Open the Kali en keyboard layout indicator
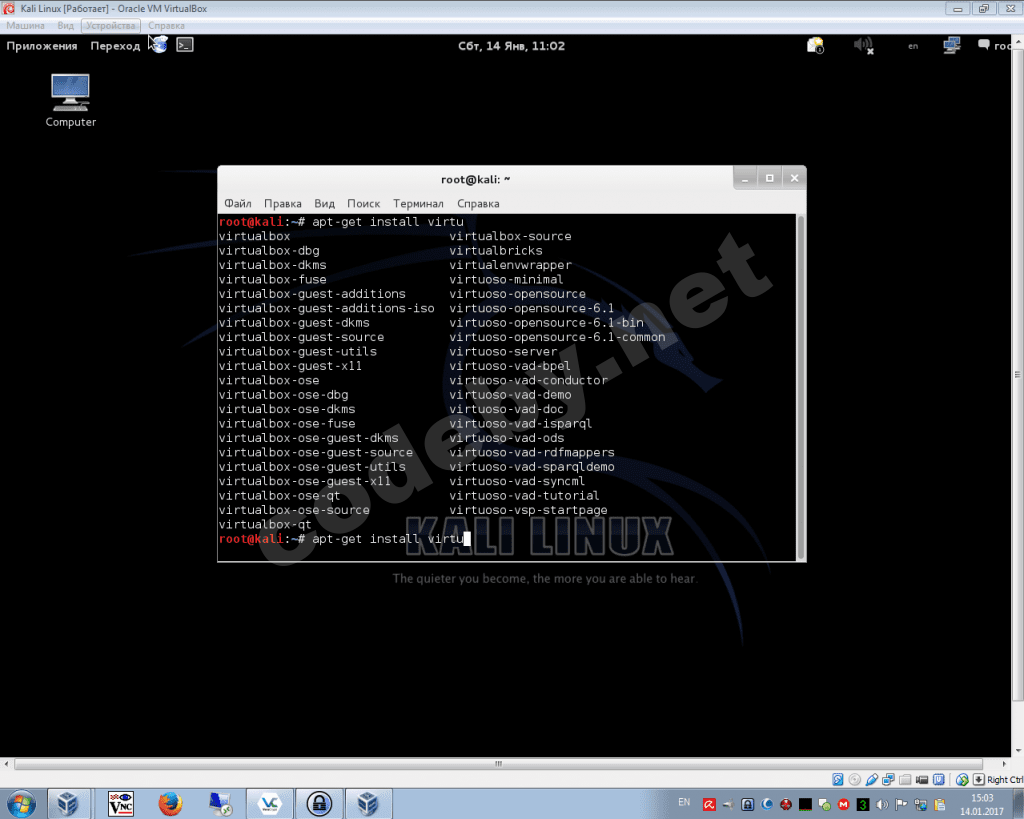The width and height of the screenshot is (1024, 819). point(913,46)
